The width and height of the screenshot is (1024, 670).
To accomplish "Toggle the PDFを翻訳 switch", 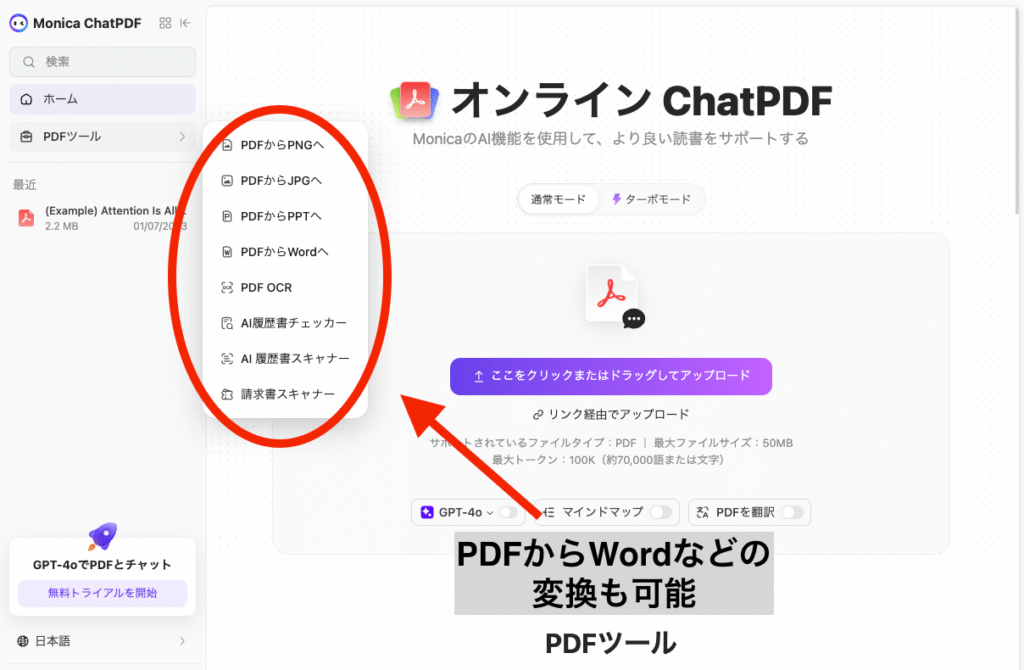I will pos(792,513).
